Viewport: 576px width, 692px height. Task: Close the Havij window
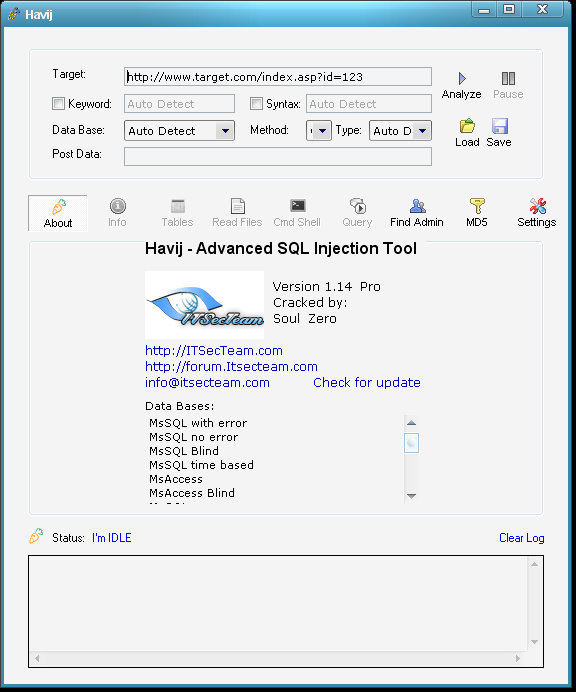tap(542, 9)
